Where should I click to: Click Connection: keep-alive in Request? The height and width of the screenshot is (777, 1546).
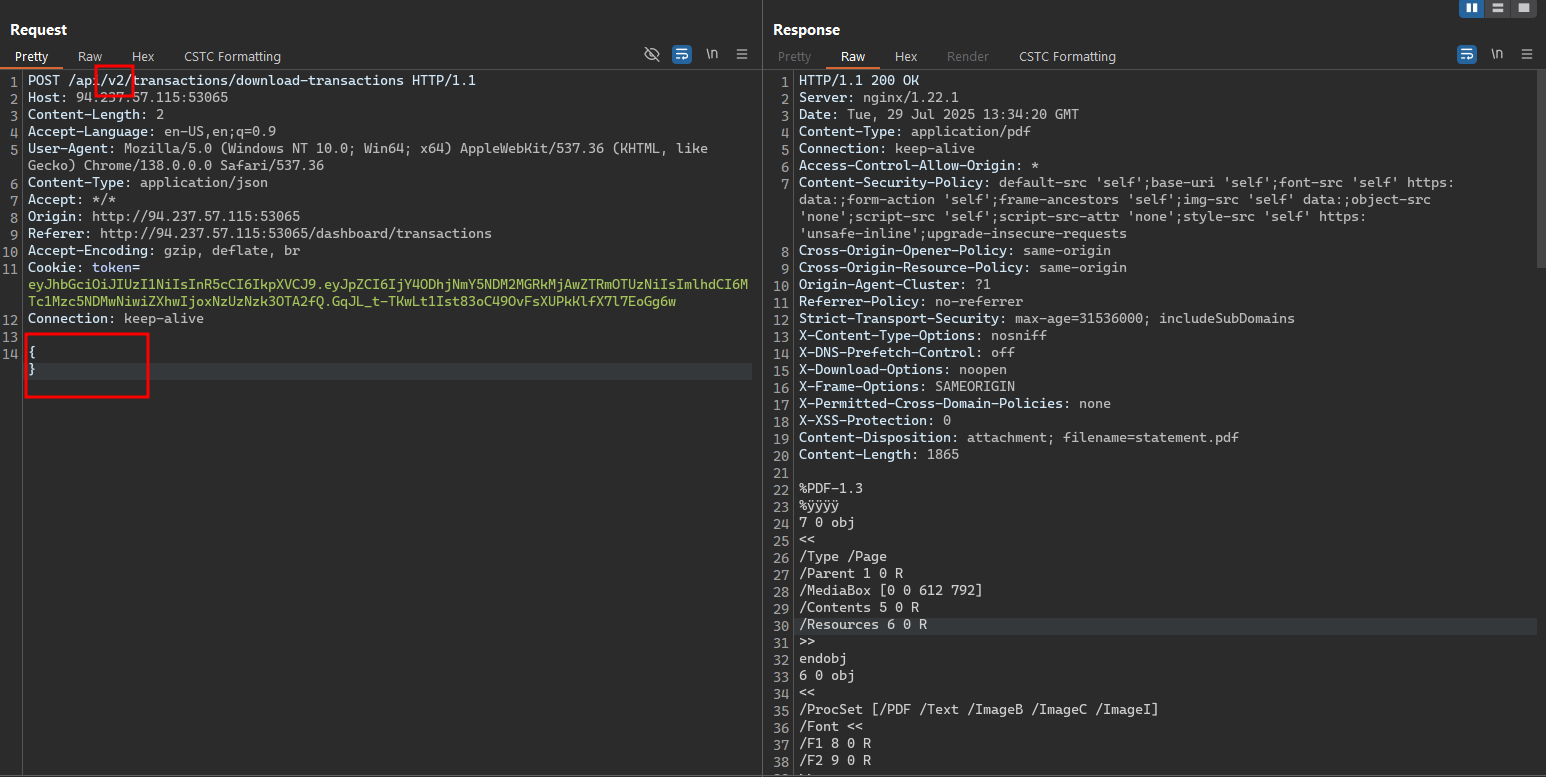116,318
